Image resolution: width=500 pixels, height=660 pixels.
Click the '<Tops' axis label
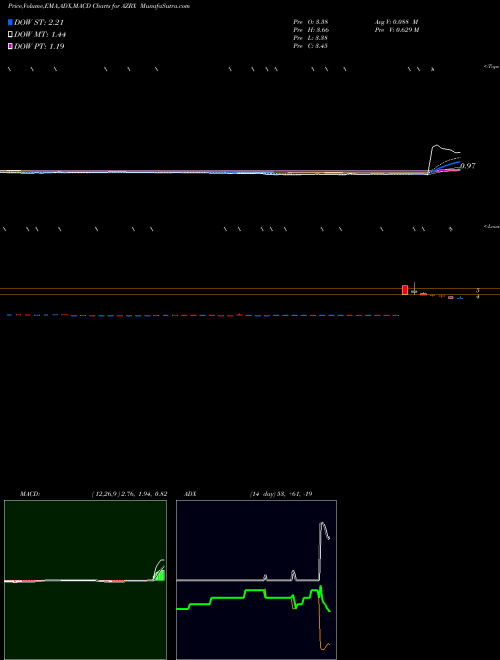492,67
